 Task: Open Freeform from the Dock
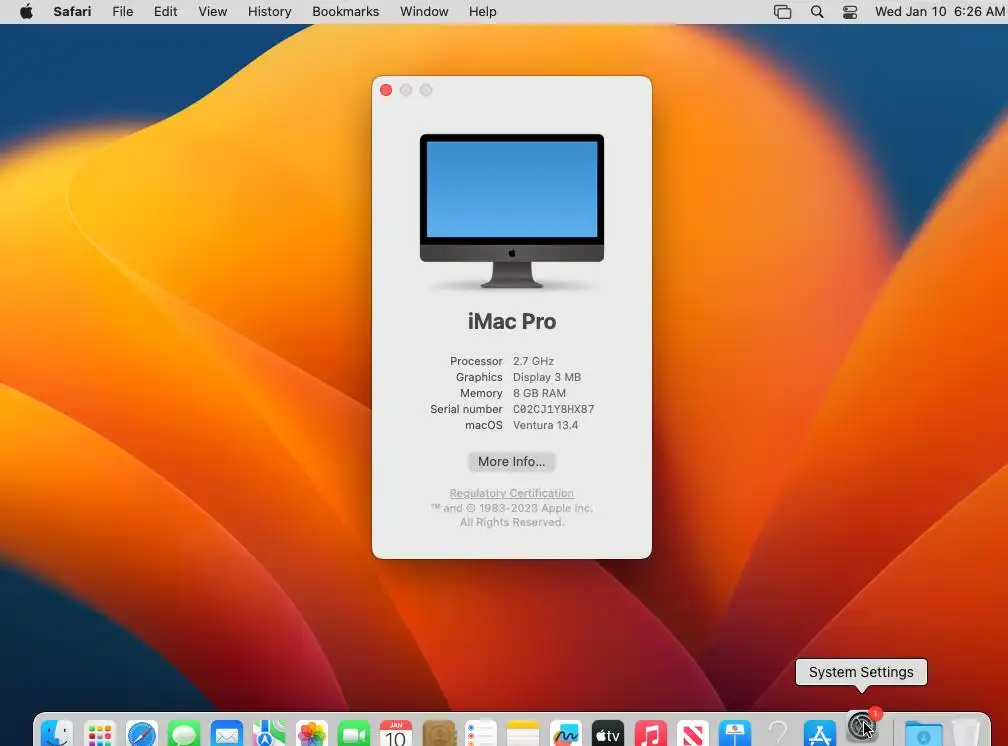point(566,734)
